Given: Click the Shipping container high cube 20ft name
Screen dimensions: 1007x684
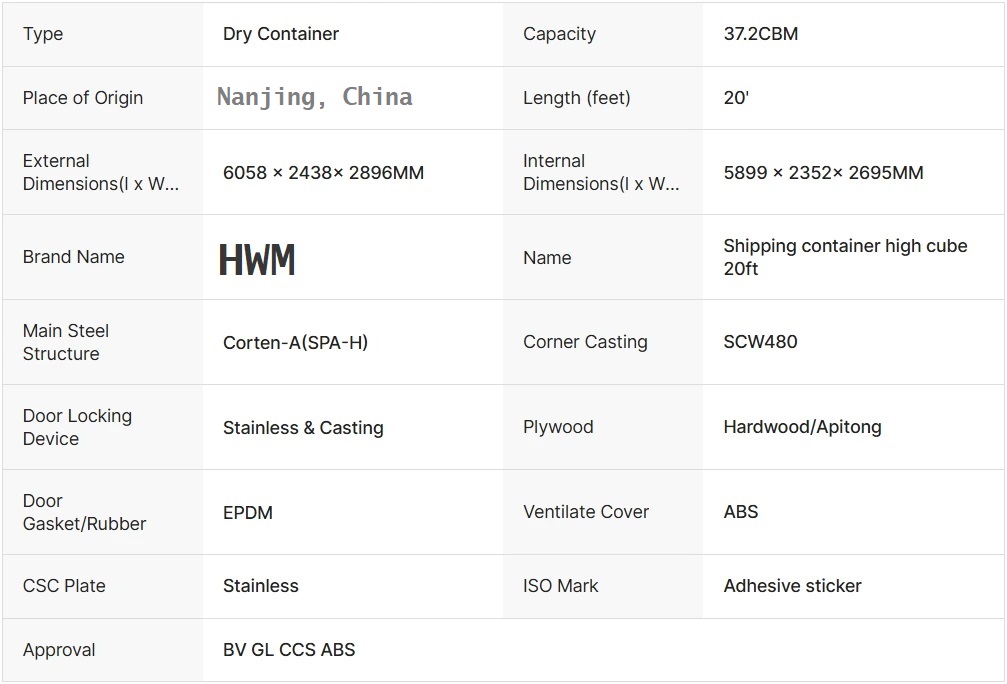Looking at the screenshot, I should pos(845,257).
